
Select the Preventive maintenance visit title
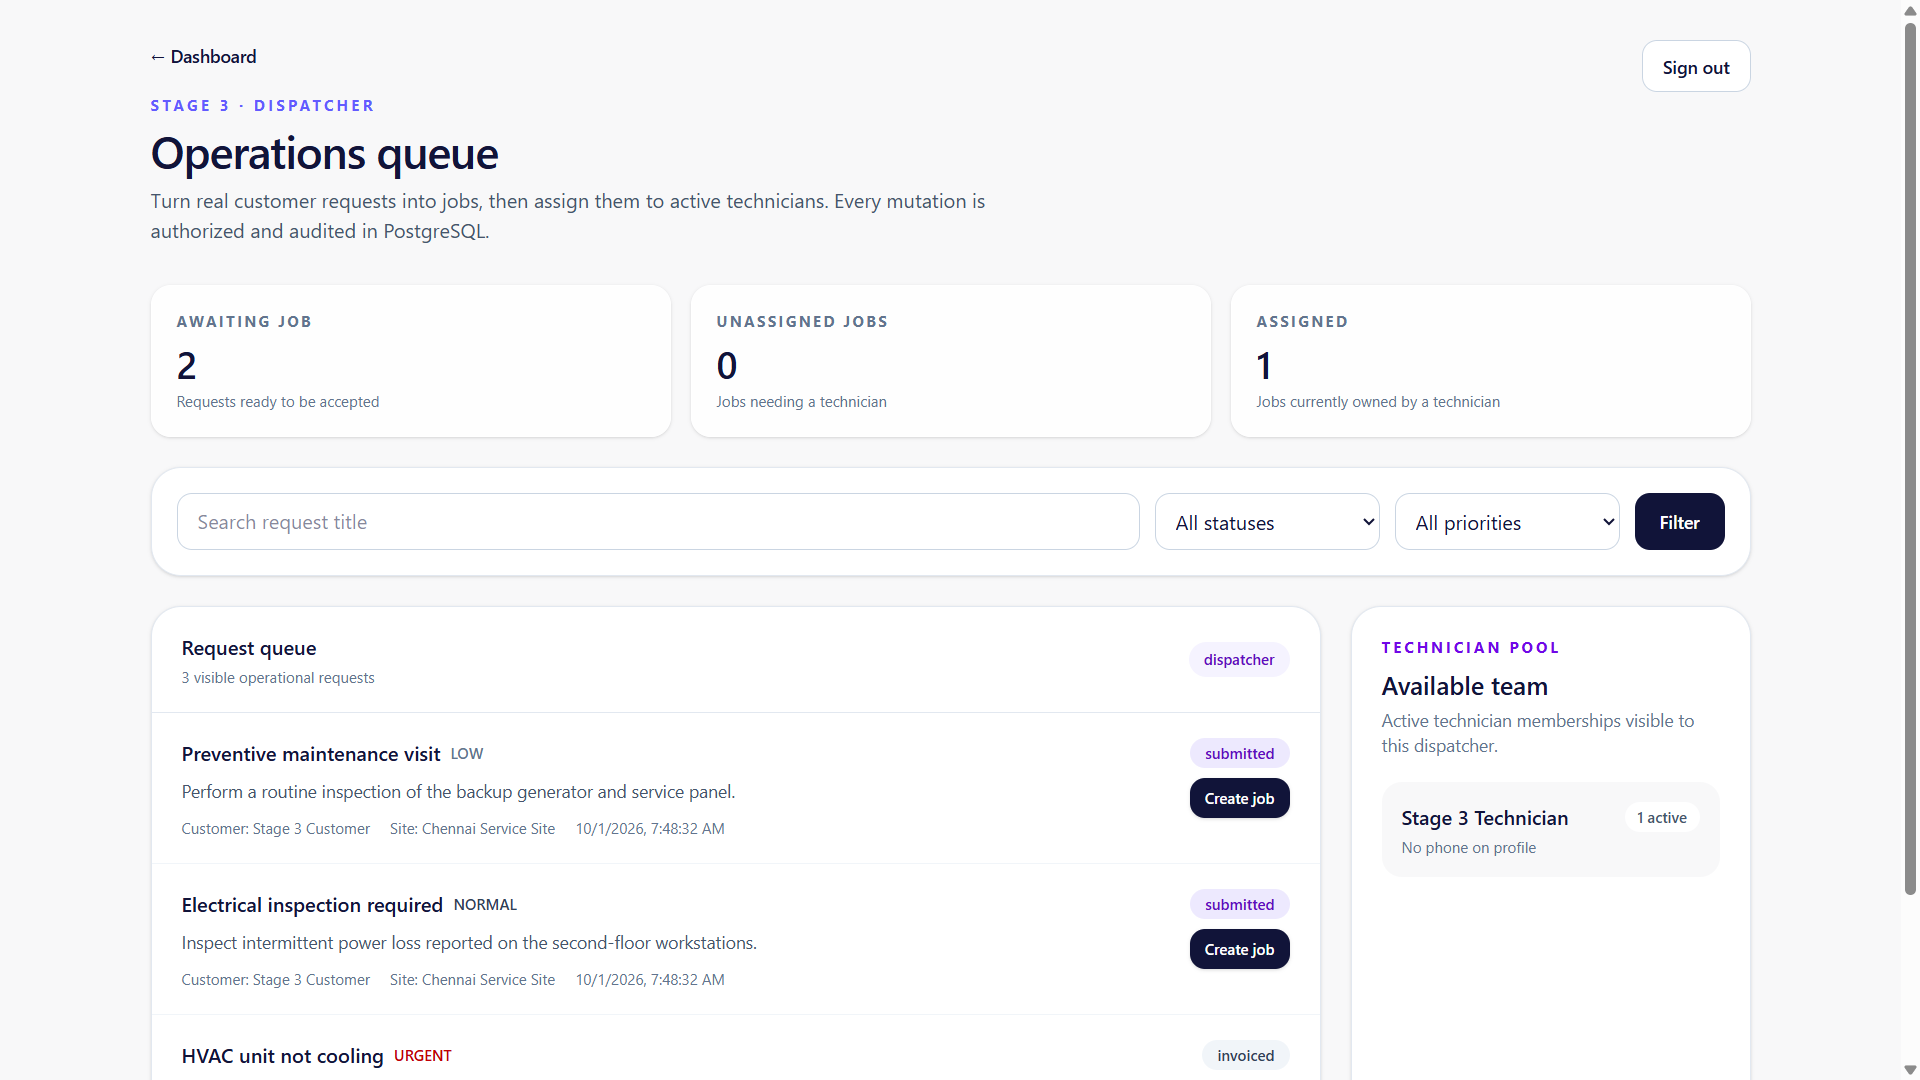(311, 754)
